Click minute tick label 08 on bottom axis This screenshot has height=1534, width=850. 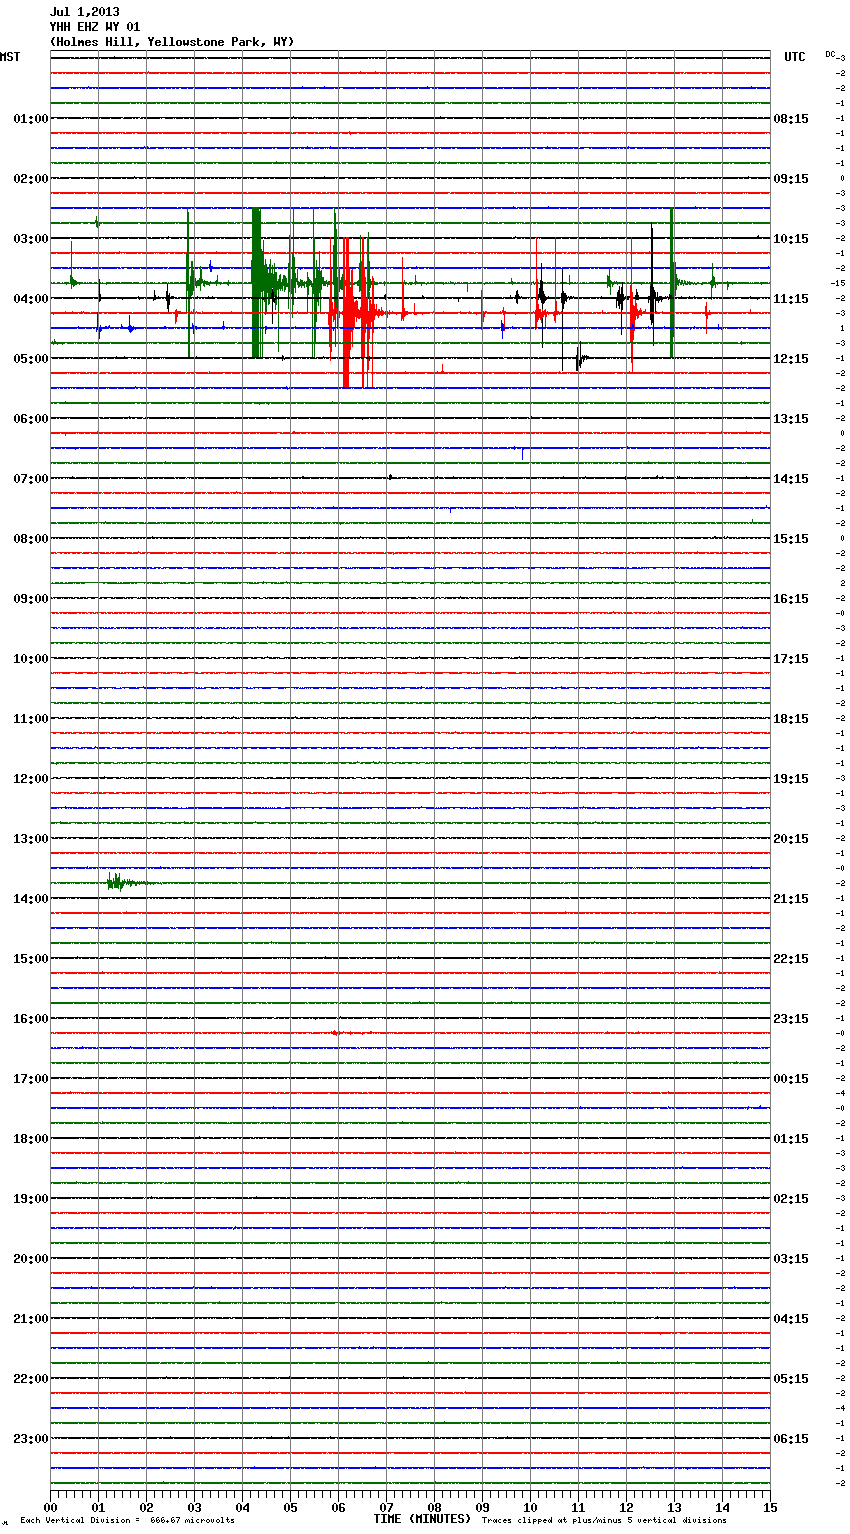434,1507
